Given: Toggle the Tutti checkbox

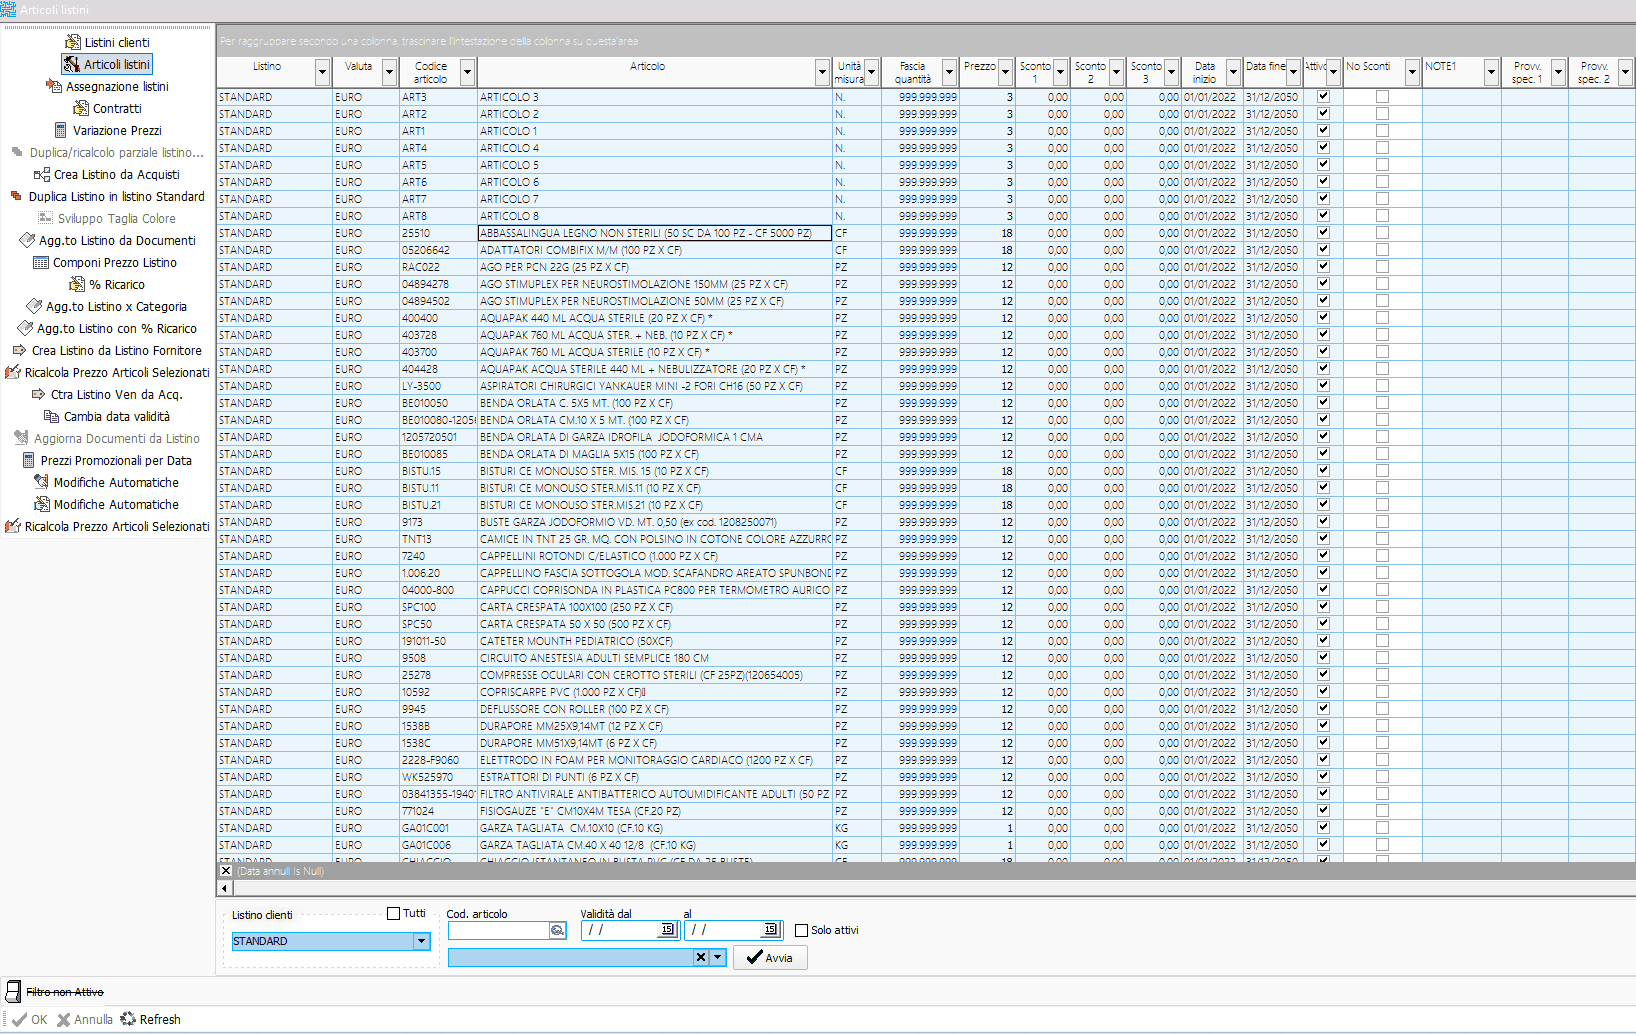Looking at the screenshot, I should [x=394, y=913].
